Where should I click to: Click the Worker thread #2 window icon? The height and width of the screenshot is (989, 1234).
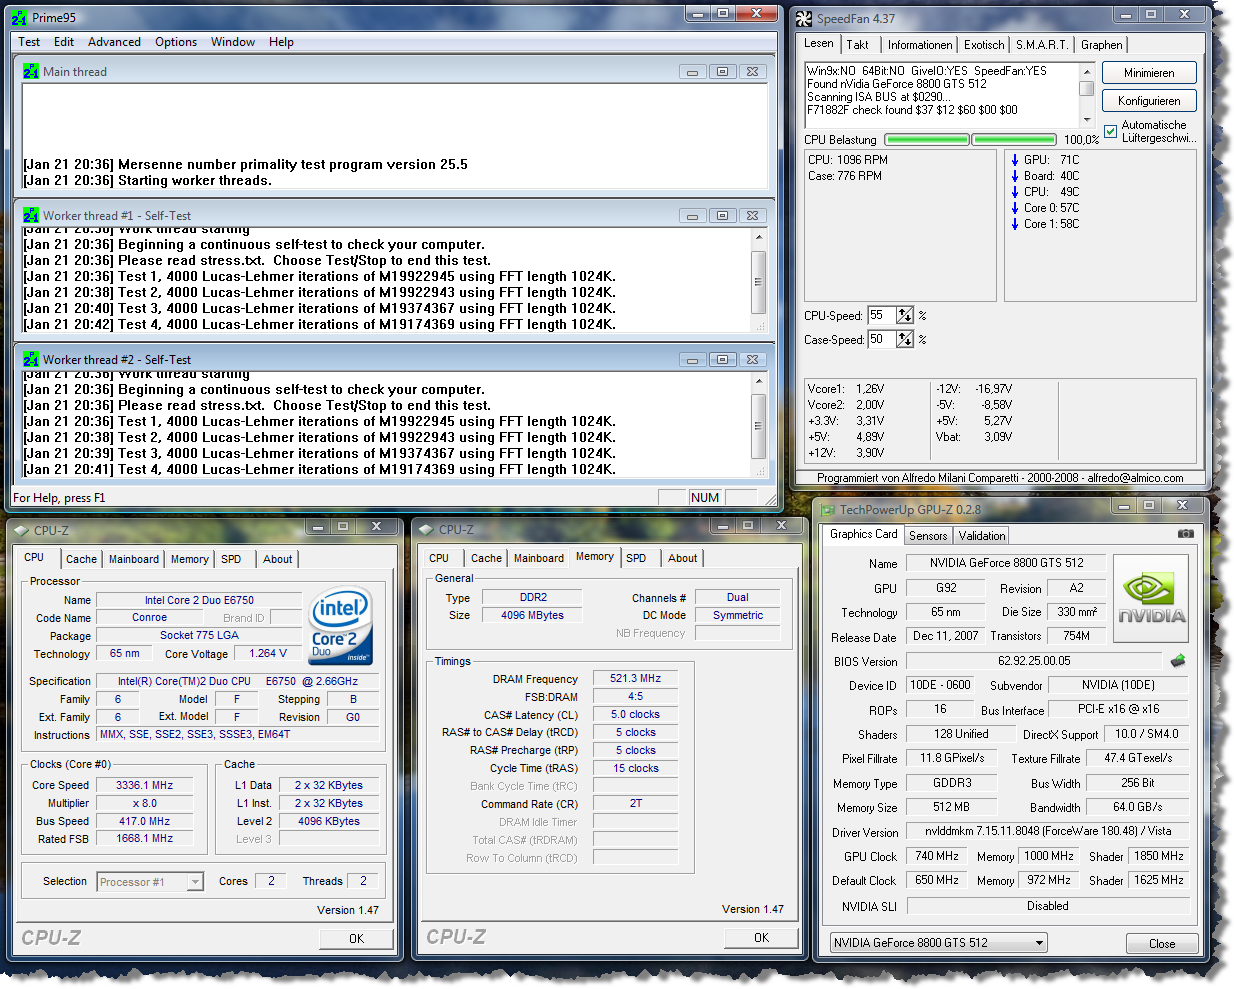point(31,359)
